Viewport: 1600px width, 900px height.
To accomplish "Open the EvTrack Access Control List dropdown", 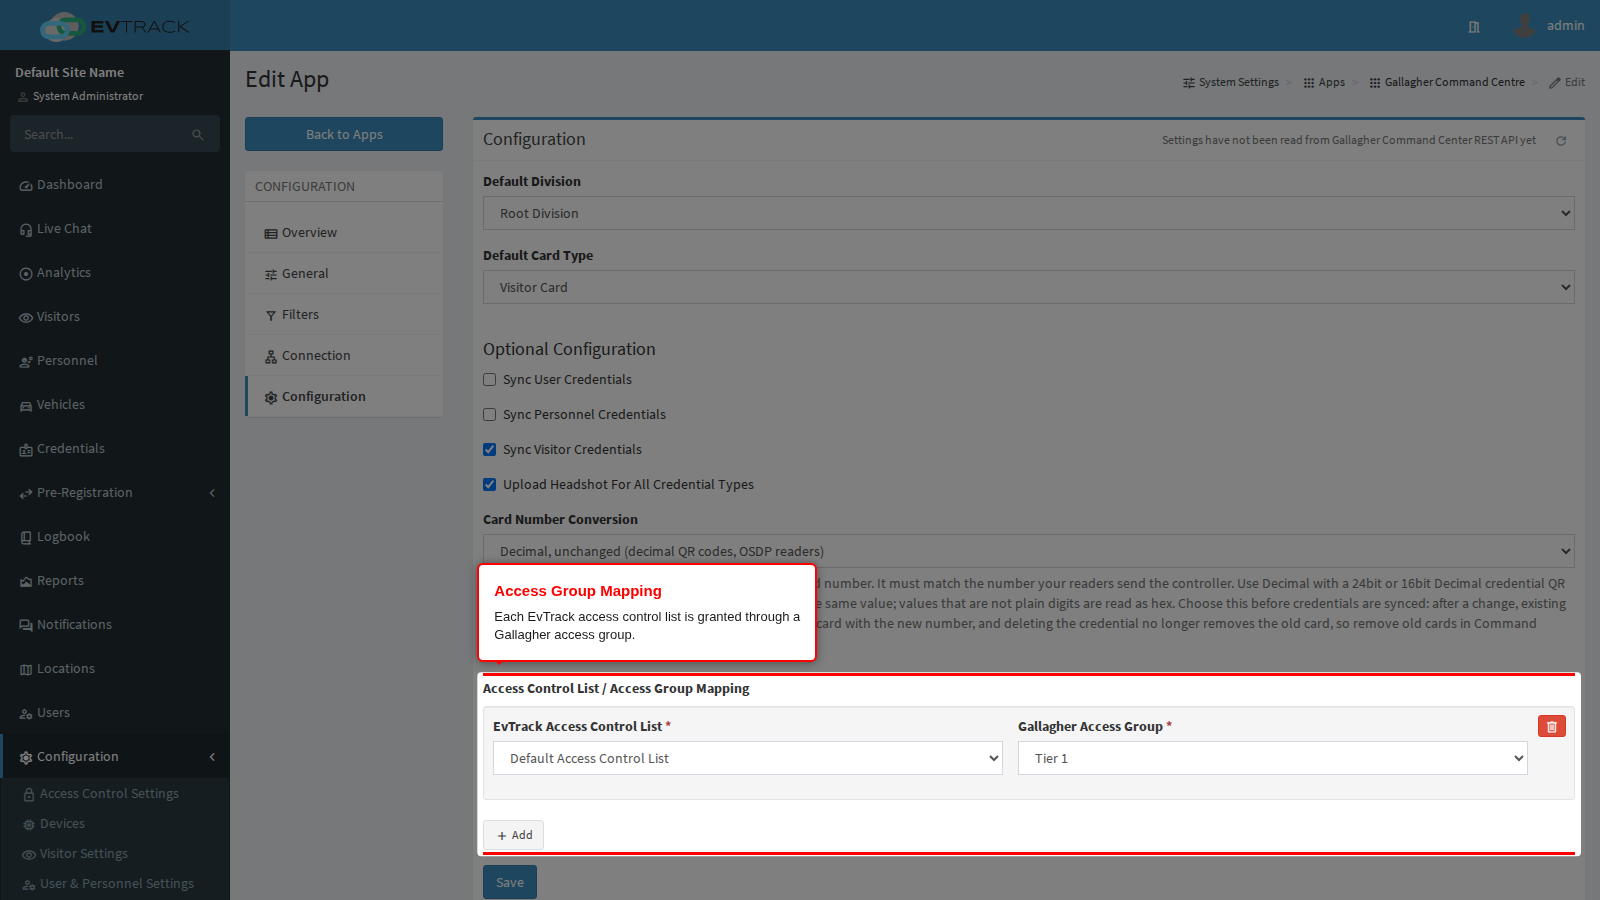I will point(748,758).
